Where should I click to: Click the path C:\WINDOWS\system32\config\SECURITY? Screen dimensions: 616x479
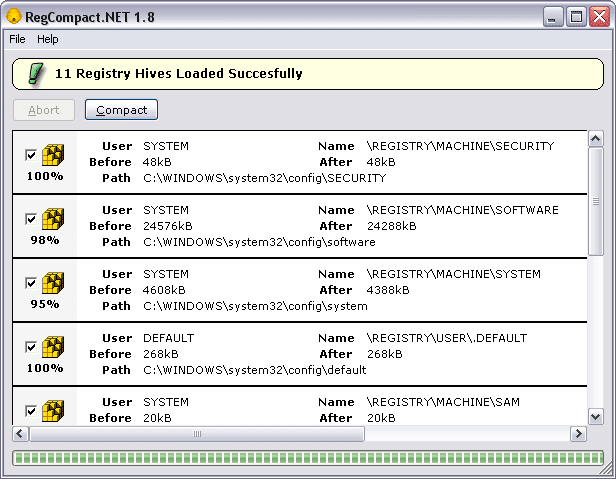coord(264,178)
